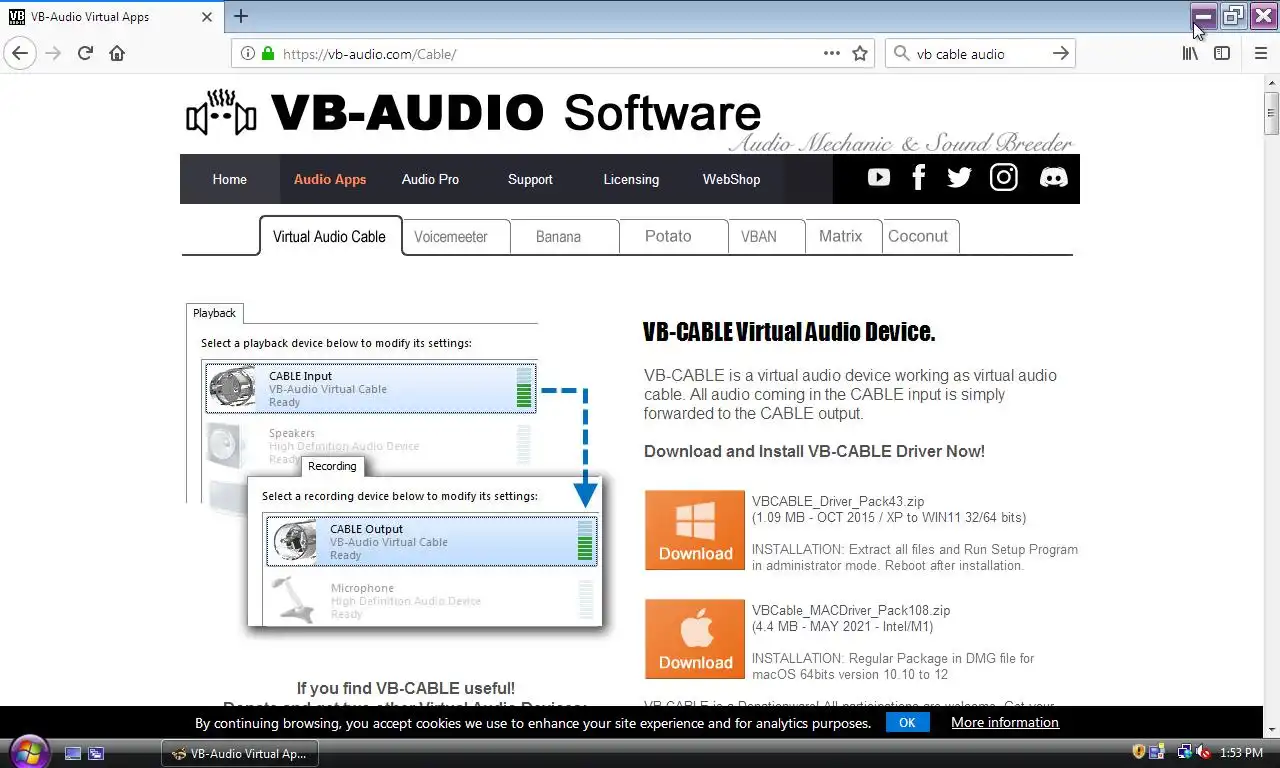Close the VB-Audio Virtual Apps tab
Image resolution: width=1280 pixels, height=768 pixels.
(207, 17)
